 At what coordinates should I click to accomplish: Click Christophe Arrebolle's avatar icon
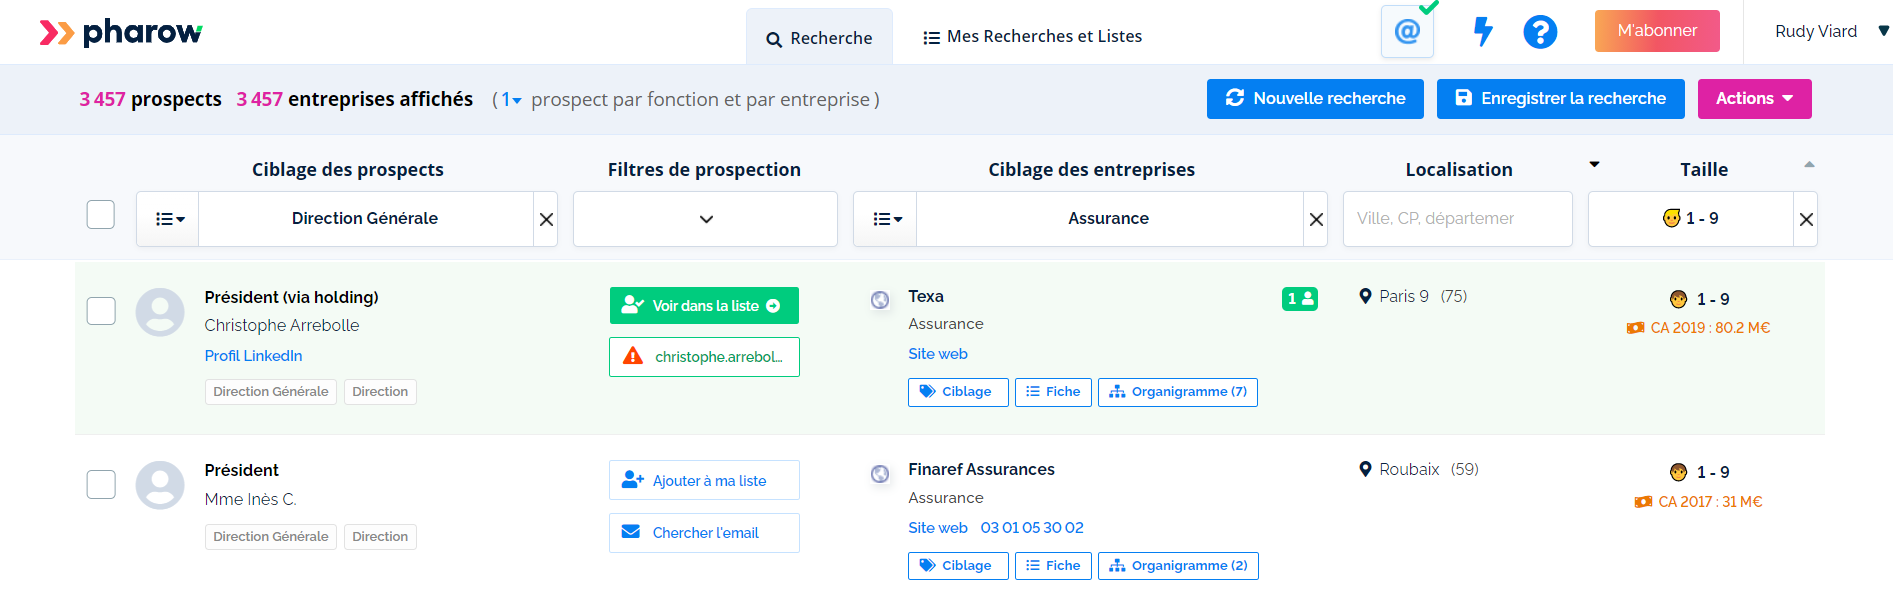coord(160,312)
